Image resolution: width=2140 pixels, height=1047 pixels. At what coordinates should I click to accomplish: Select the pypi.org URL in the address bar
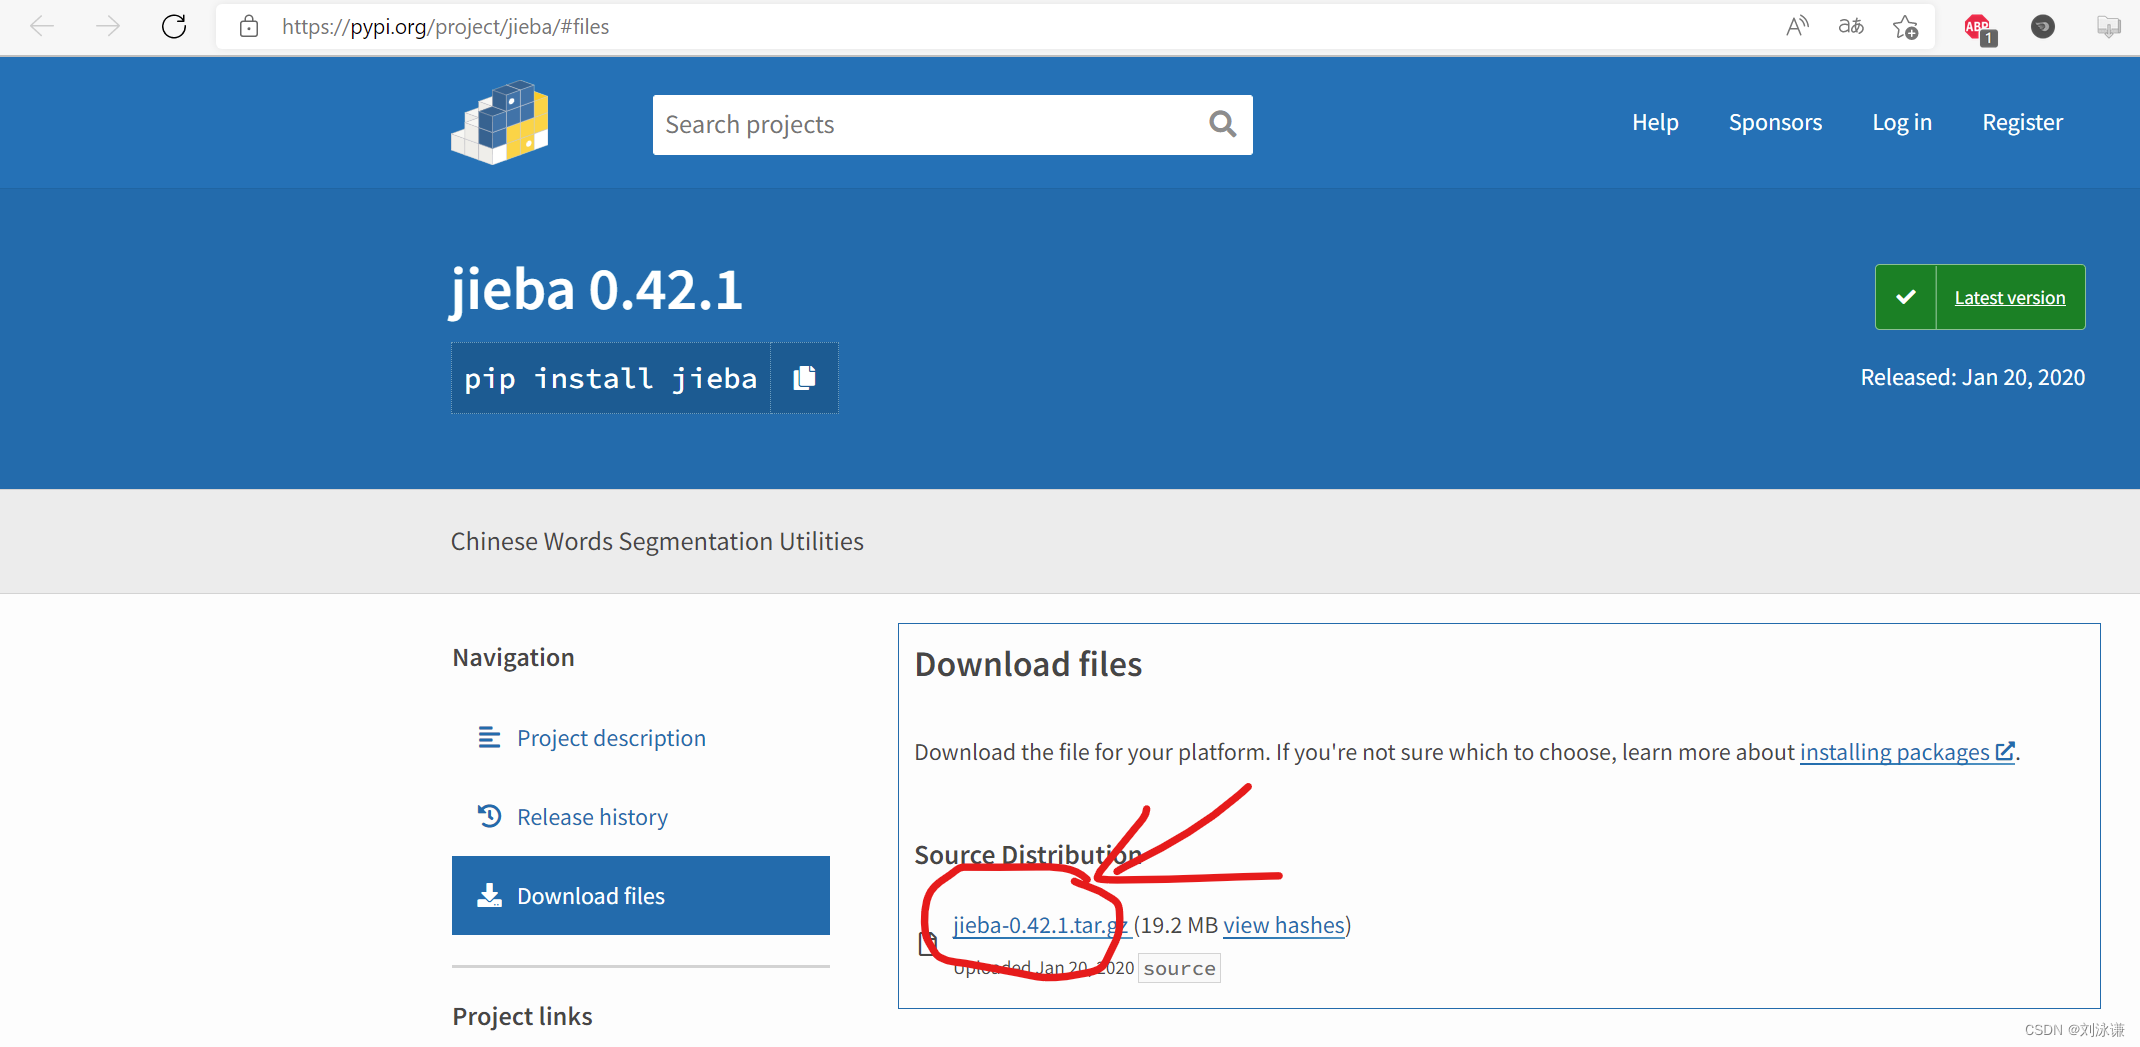point(445,27)
